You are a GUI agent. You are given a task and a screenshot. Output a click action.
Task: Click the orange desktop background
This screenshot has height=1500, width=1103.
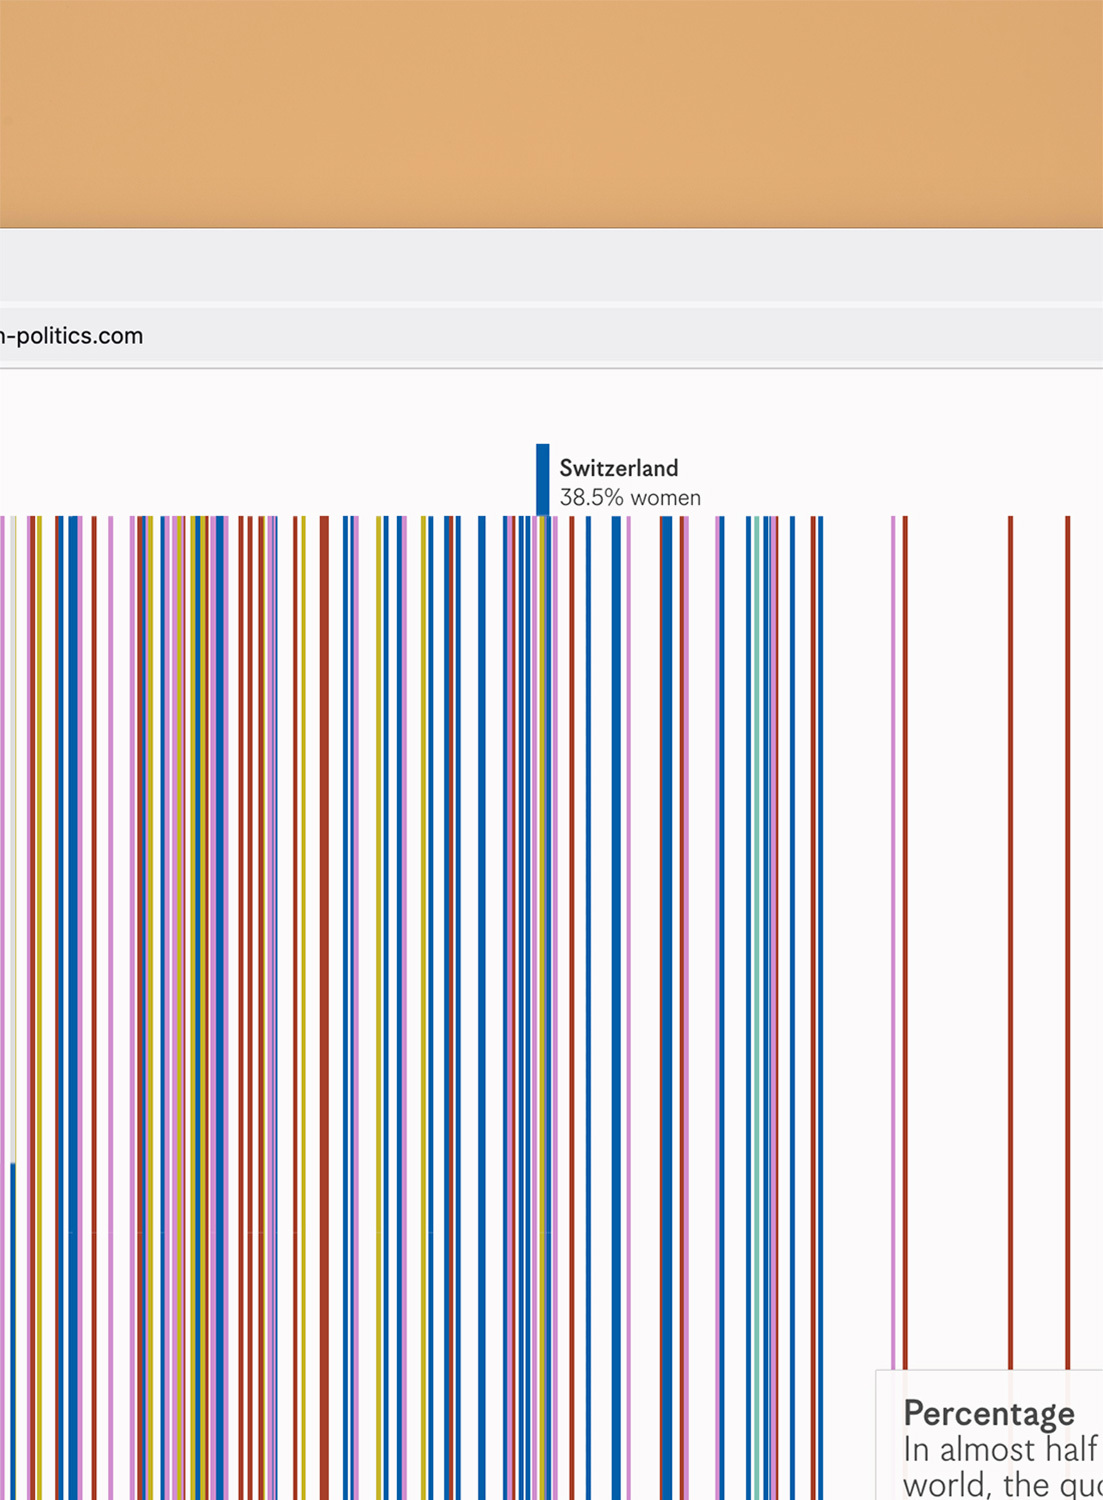click(x=550, y=110)
